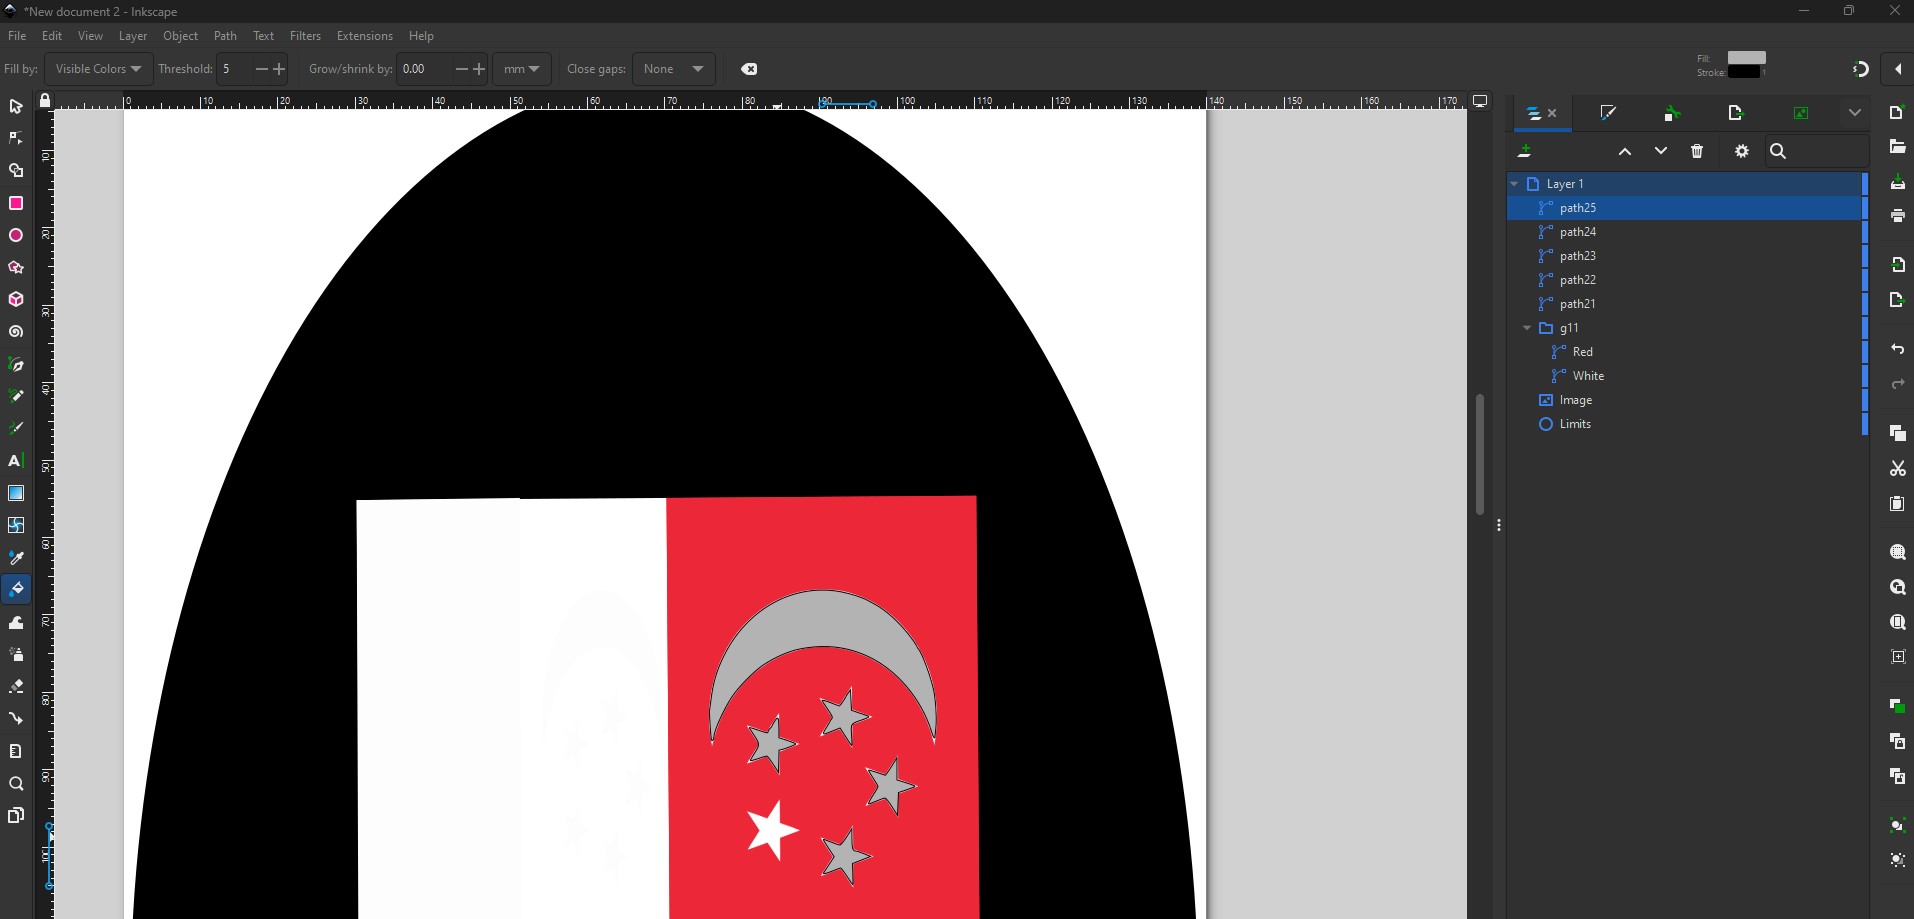Open the dock panel tabs chevron menu

[1855, 113]
